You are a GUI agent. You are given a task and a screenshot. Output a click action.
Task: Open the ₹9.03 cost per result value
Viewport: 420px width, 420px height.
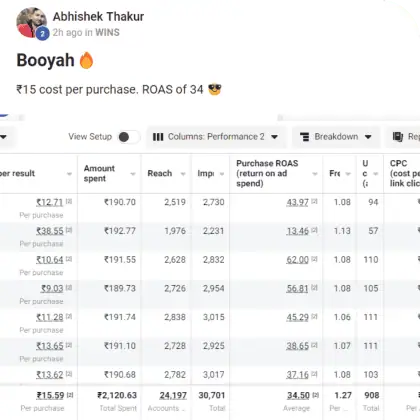[x=52, y=288]
